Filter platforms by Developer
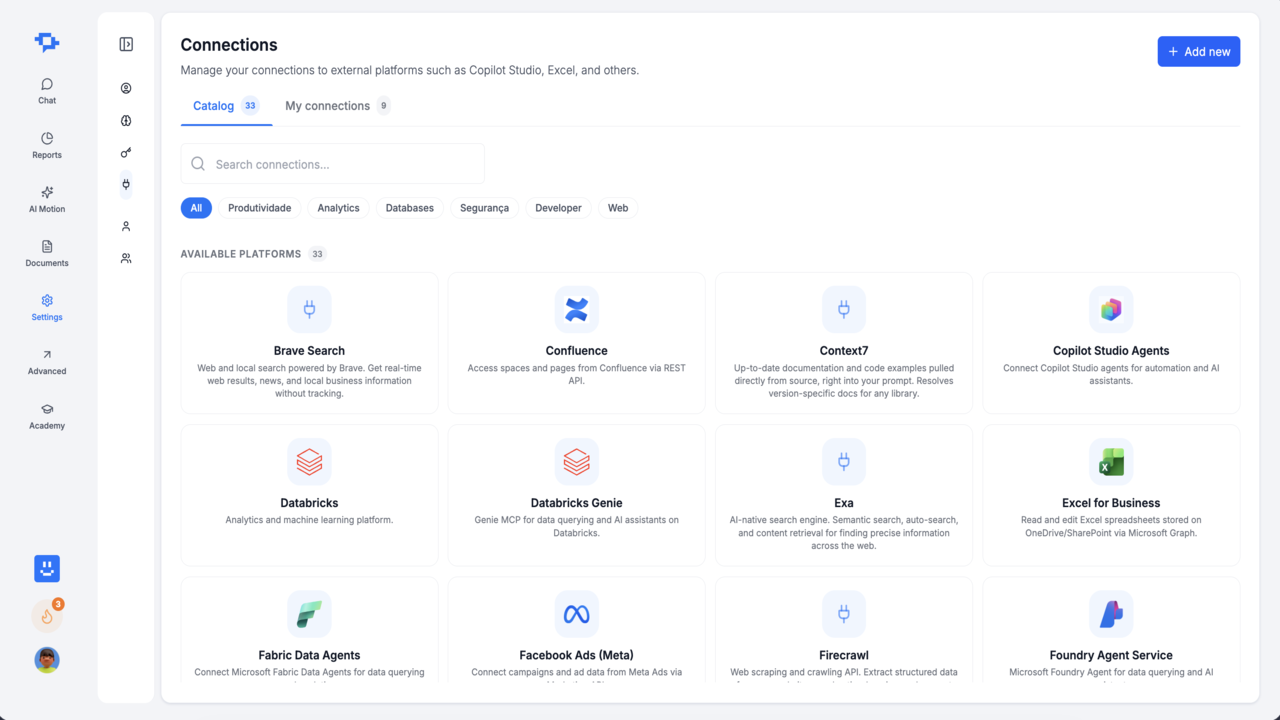 pyautogui.click(x=558, y=208)
